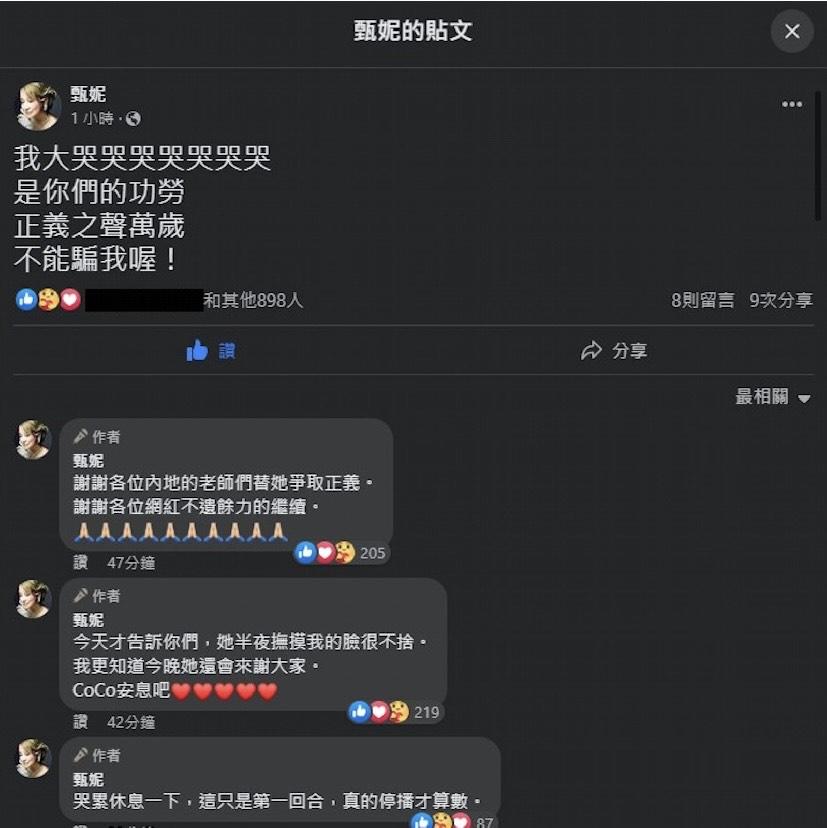Click 甄妮 name in first comment
Image resolution: width=827 pixels, height=828 pixels.
point(88,460)
